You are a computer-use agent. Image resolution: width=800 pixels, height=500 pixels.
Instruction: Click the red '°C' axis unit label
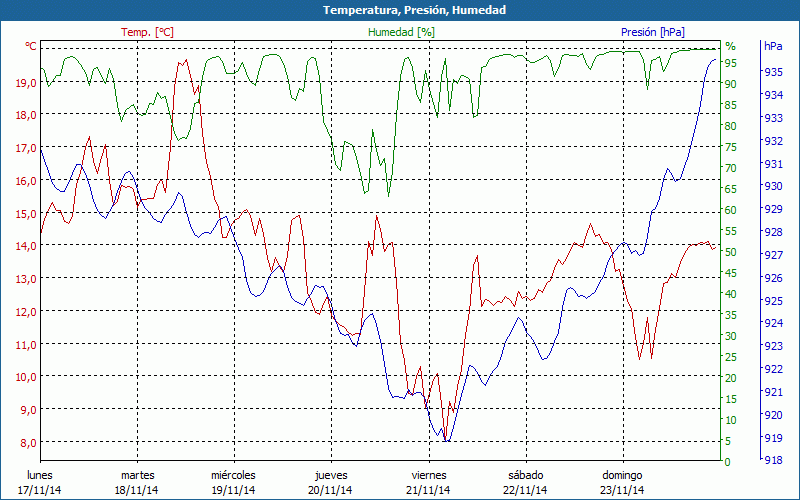(x=31, y=46)
